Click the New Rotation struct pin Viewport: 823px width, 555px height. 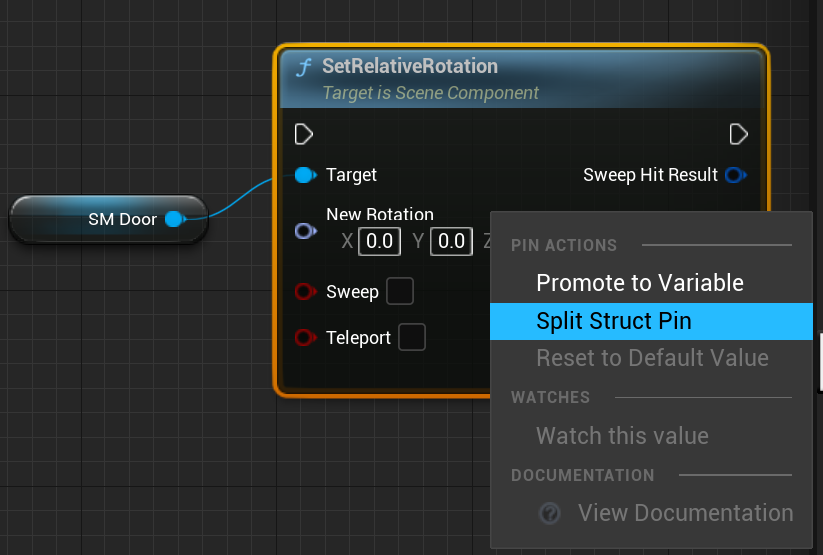coord(305,231)
